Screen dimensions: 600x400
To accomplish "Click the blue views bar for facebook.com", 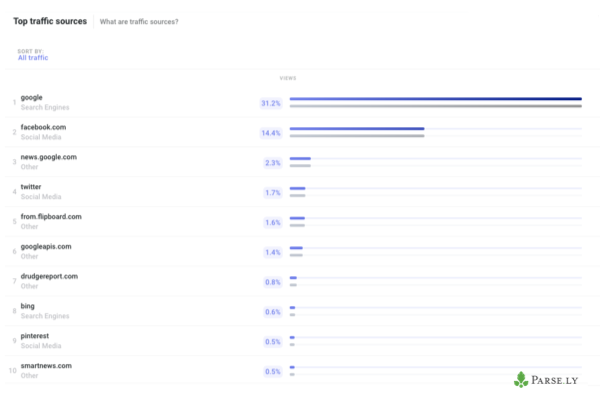I will pyautogui.click(x=357, y=129).
